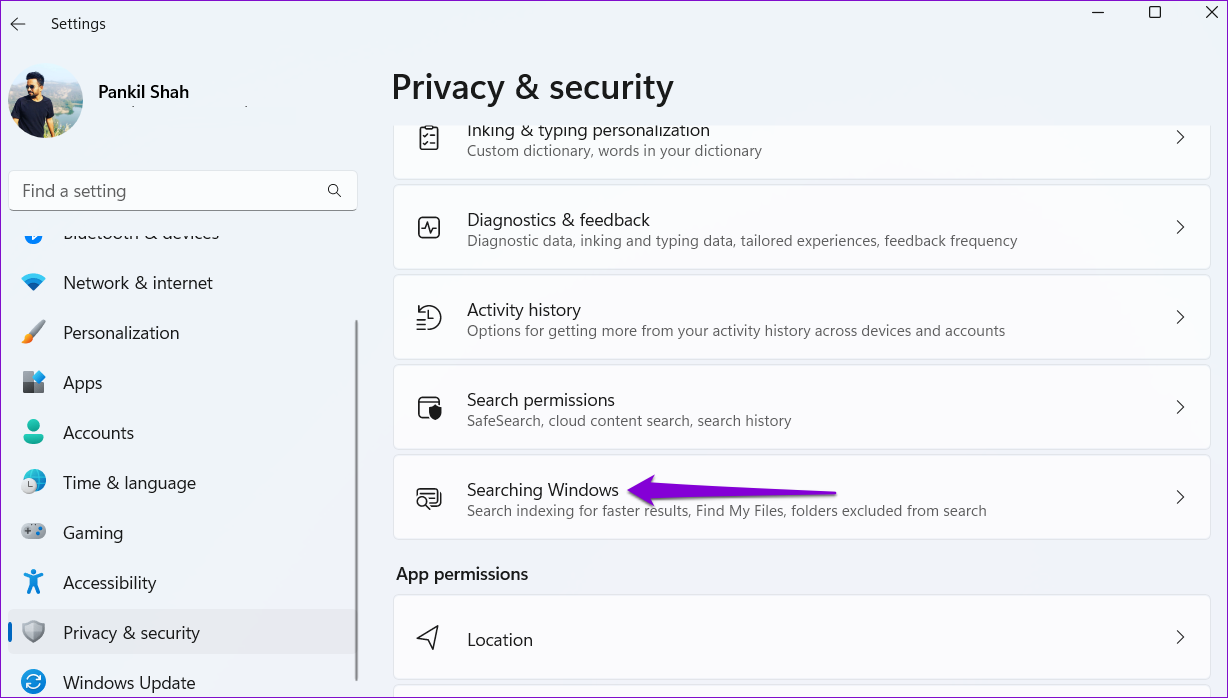1228x698 pixels.
Task: Expand Search permissions chevron
Action: pyautogui.click(x=1180, y=408)
